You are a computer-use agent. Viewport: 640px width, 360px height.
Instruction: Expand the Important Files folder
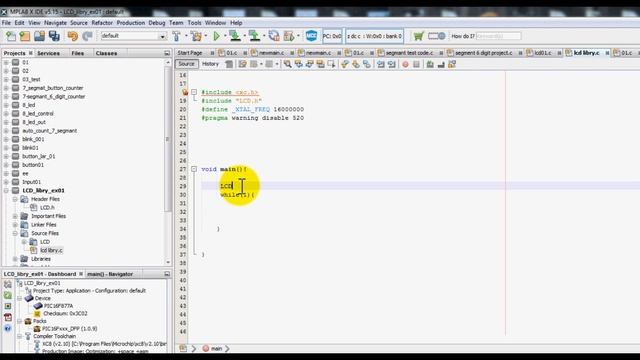pos(15,216)
